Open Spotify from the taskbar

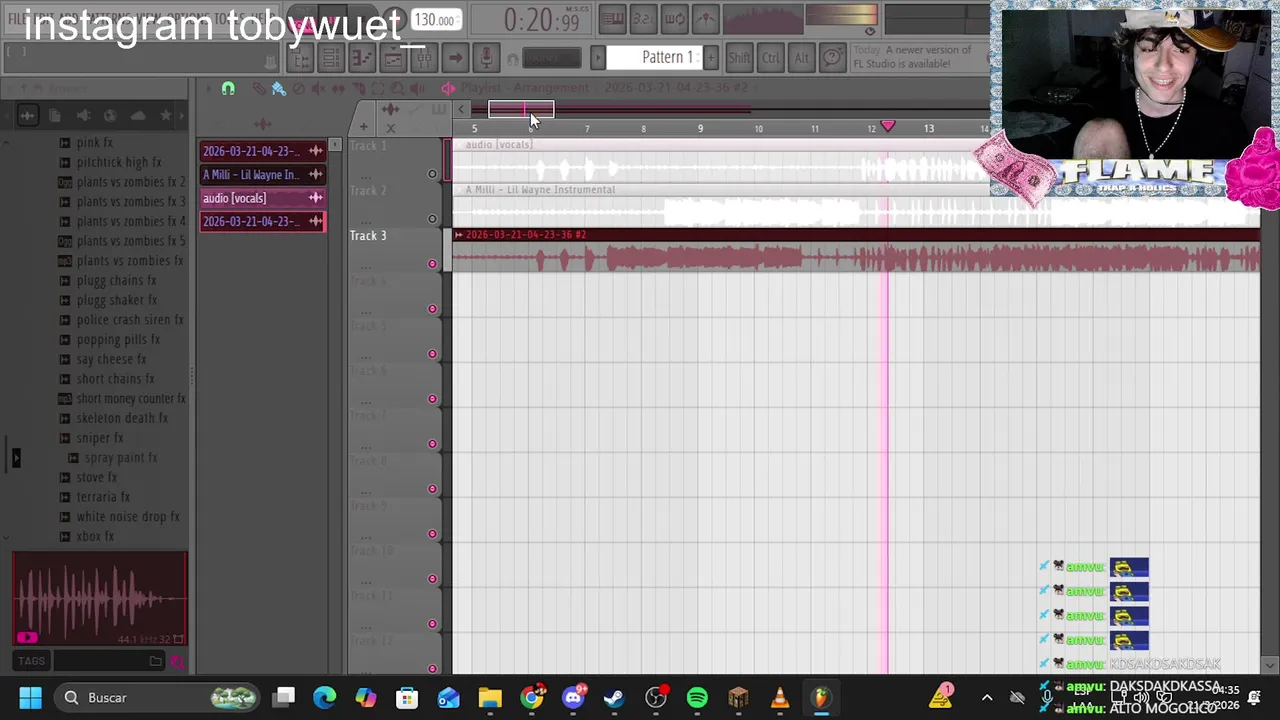point(697,697)
